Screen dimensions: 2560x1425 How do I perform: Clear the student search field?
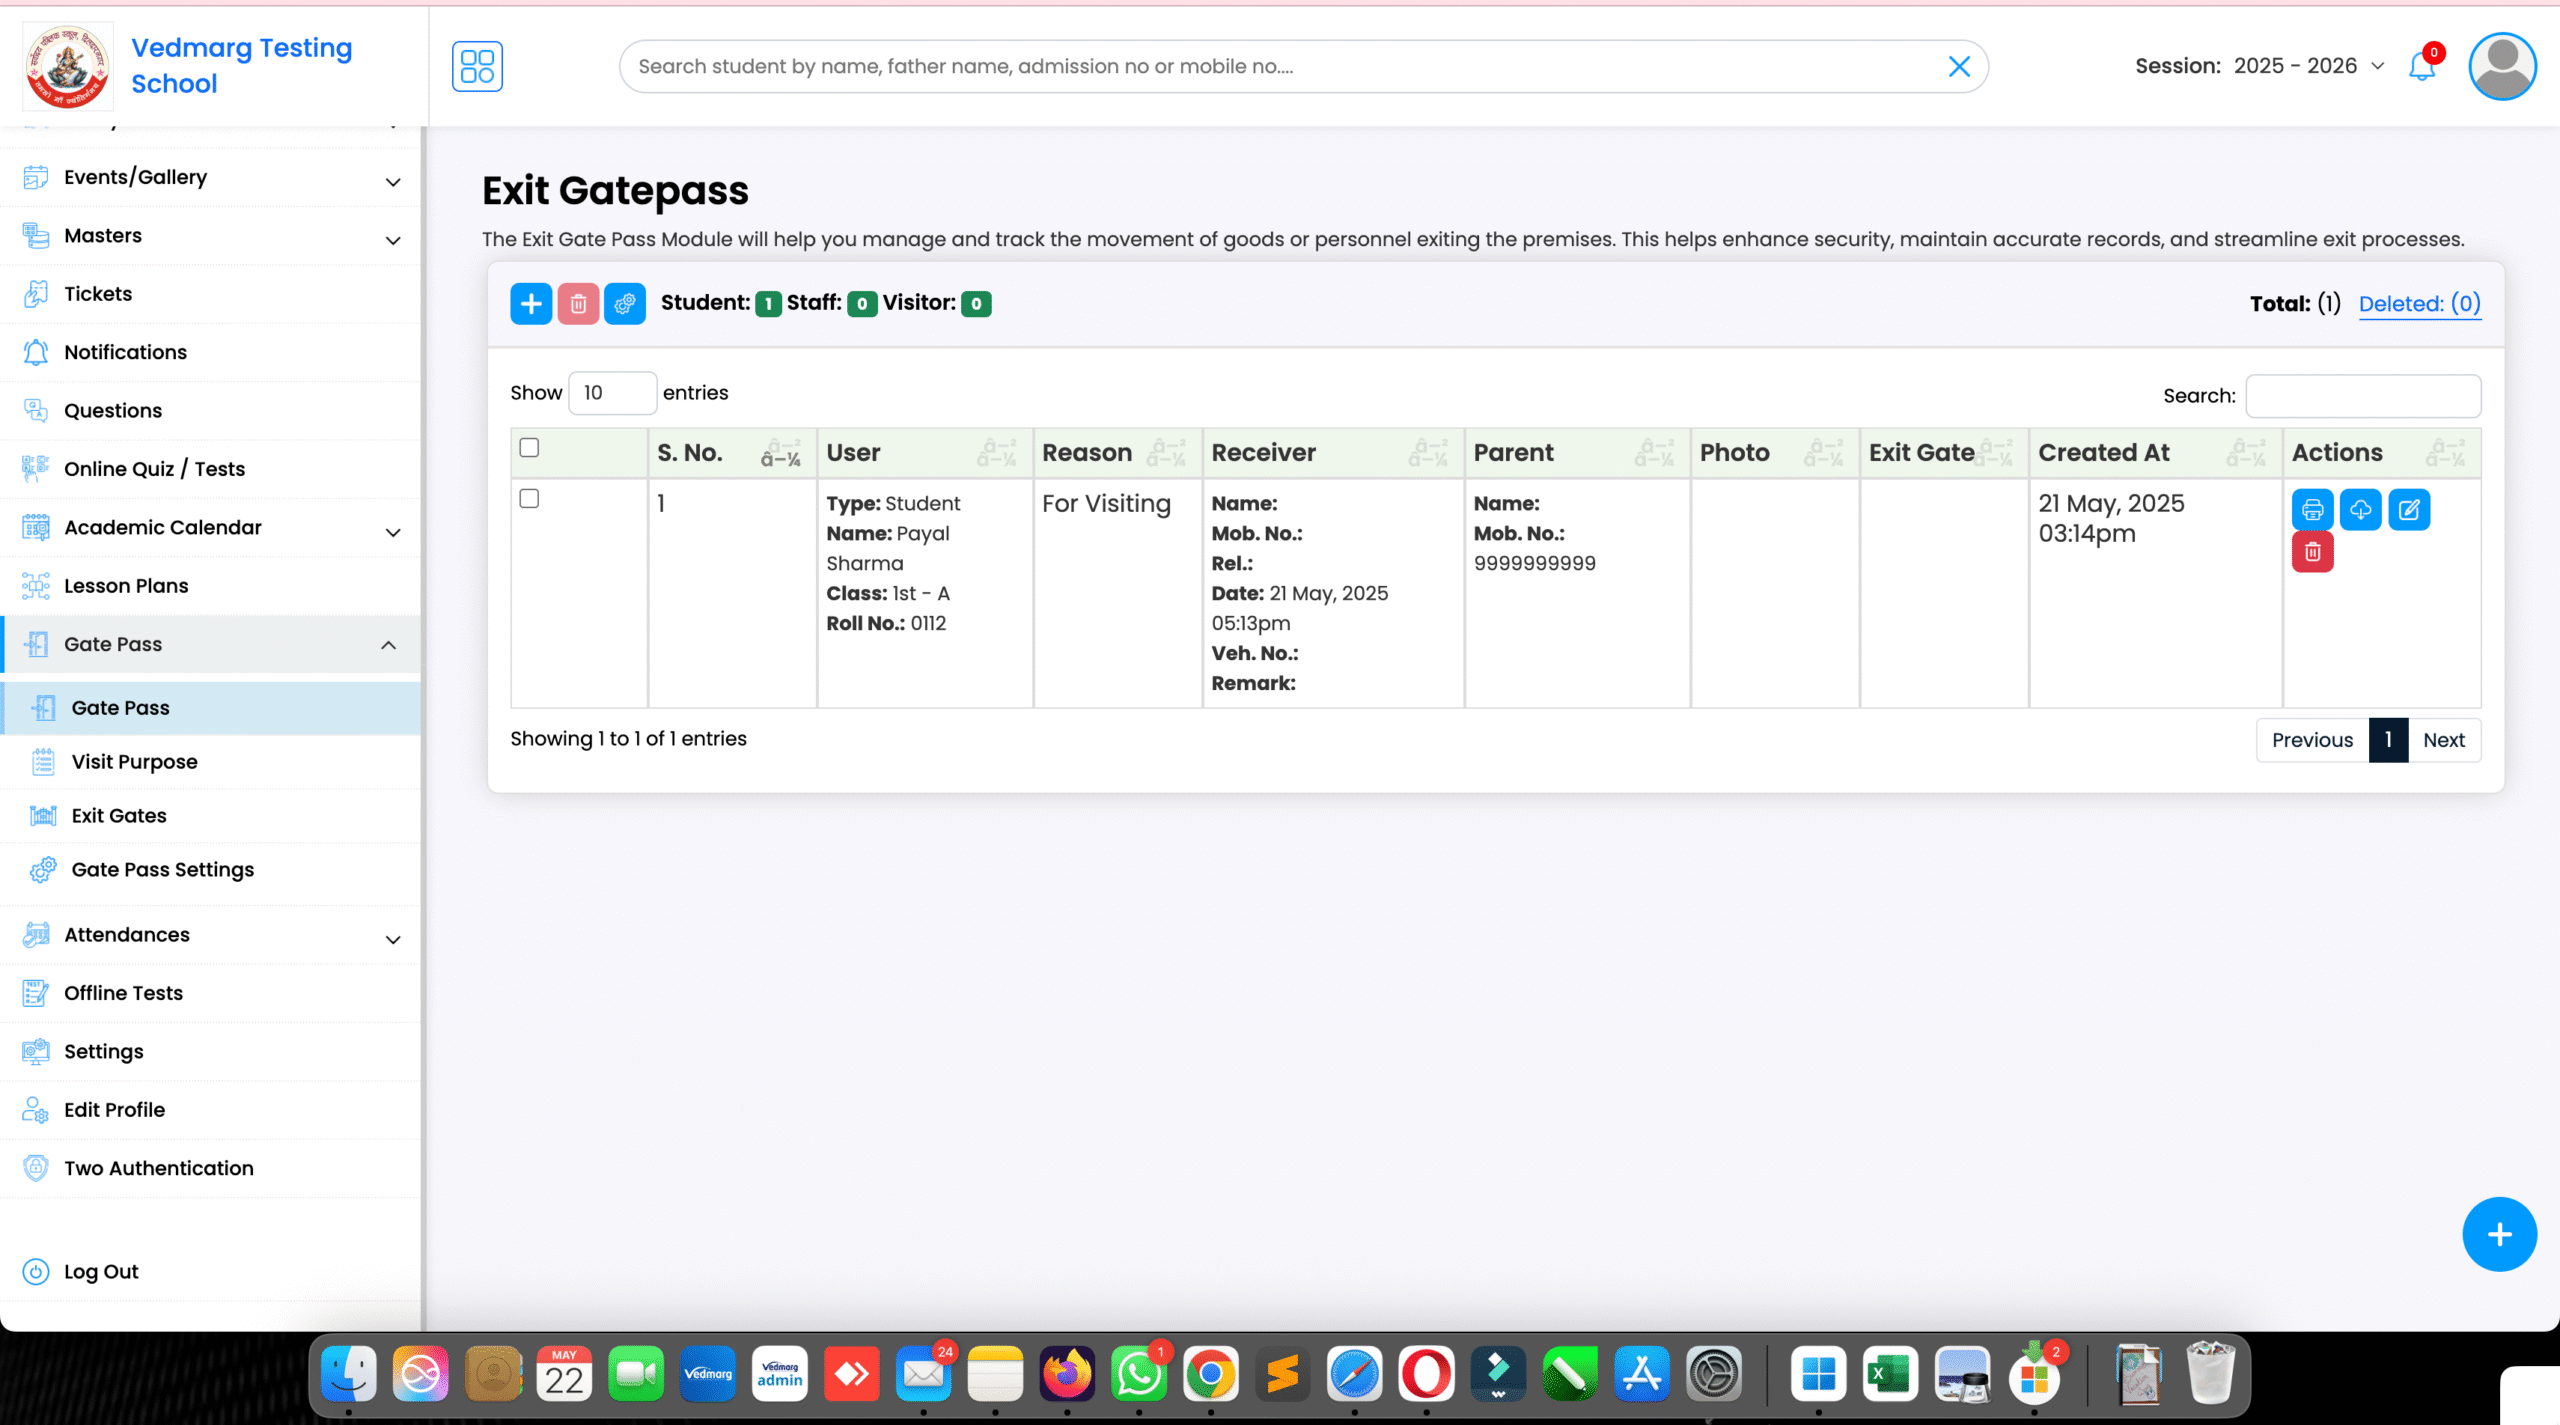click(x=1959, y=66)
